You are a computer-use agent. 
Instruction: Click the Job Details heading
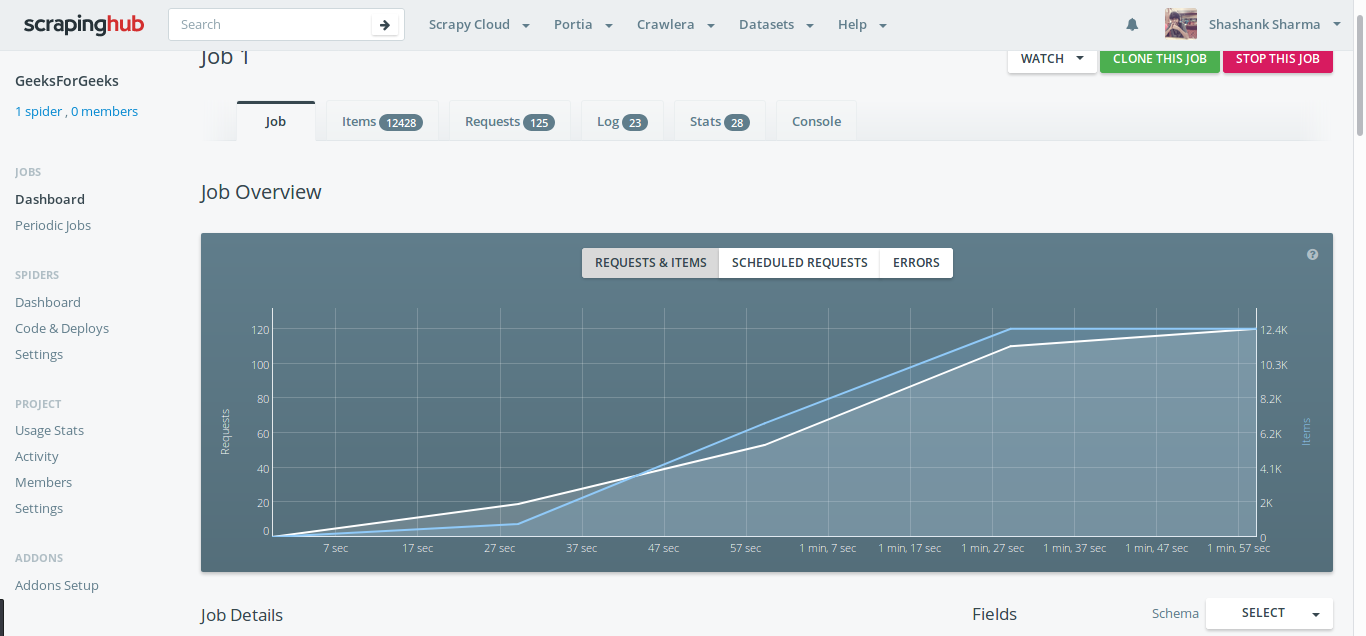point(242,615)
